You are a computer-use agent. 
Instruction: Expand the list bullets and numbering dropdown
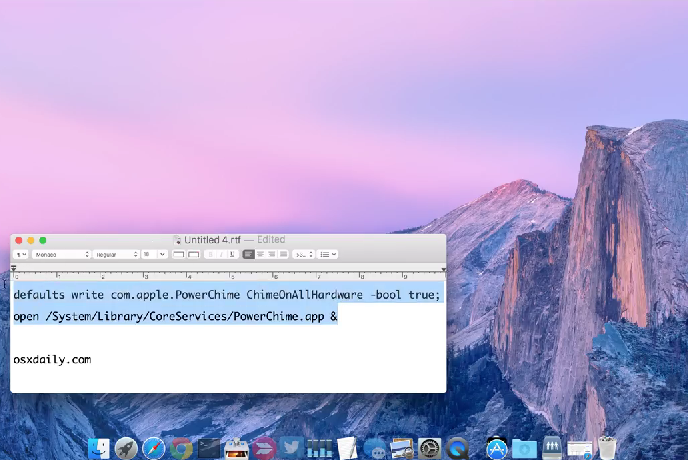tap(329, 255)
